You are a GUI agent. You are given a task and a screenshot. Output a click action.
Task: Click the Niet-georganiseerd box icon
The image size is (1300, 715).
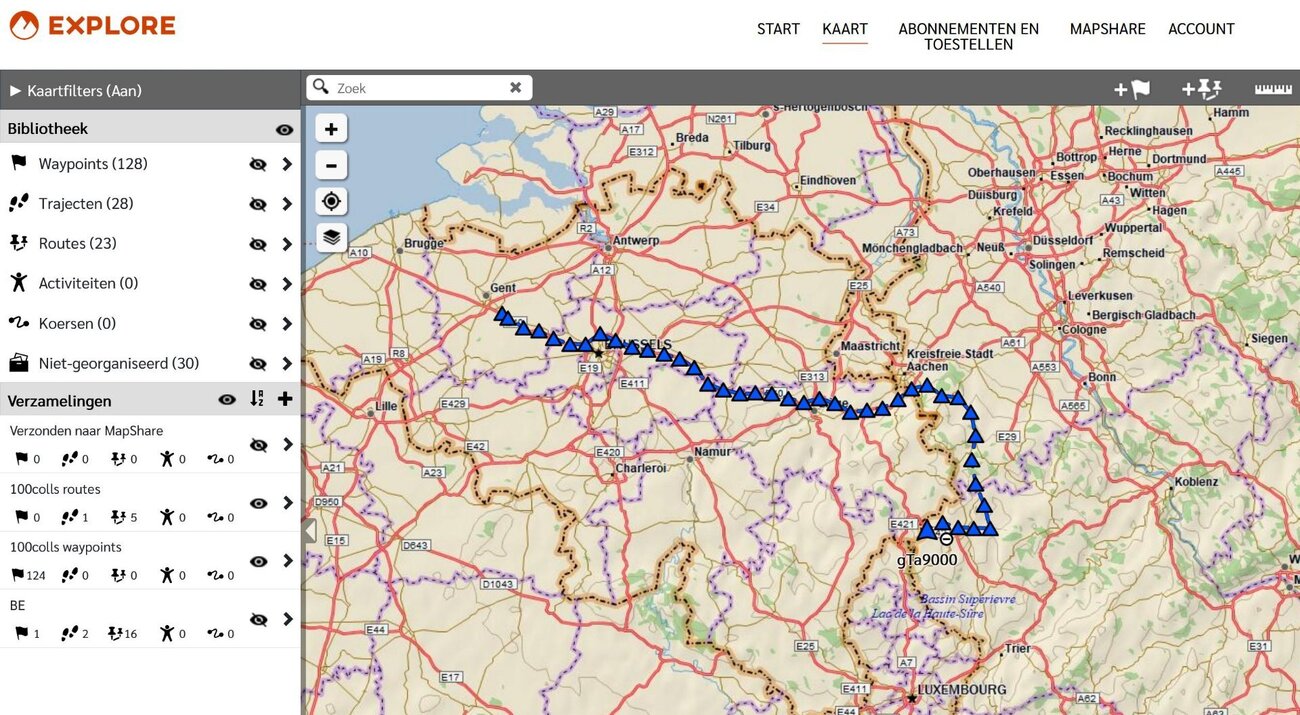18,362
